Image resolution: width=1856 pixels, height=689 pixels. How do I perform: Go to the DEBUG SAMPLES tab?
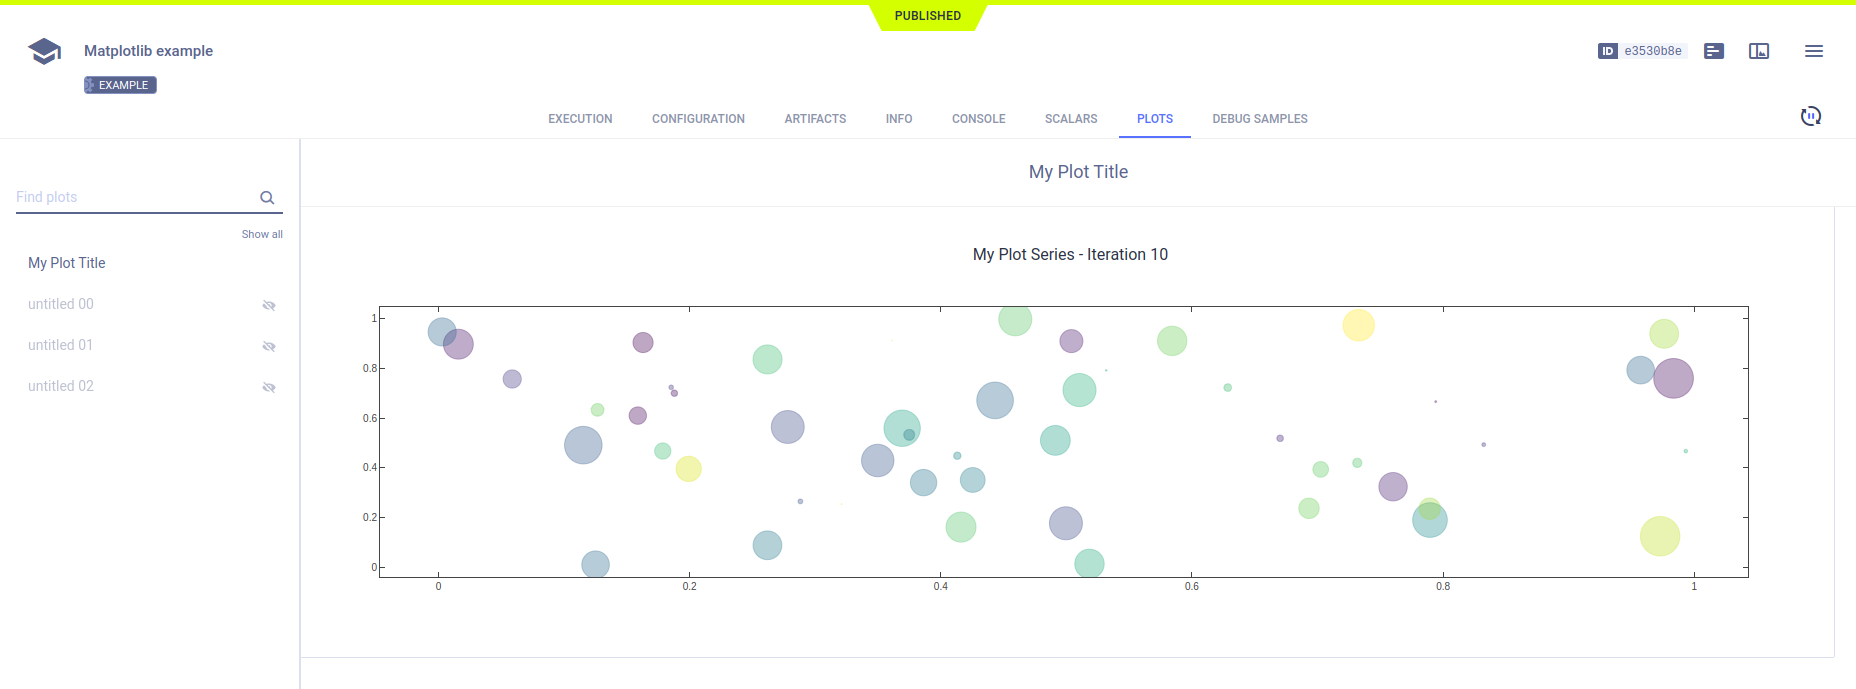click(1259, 119)
